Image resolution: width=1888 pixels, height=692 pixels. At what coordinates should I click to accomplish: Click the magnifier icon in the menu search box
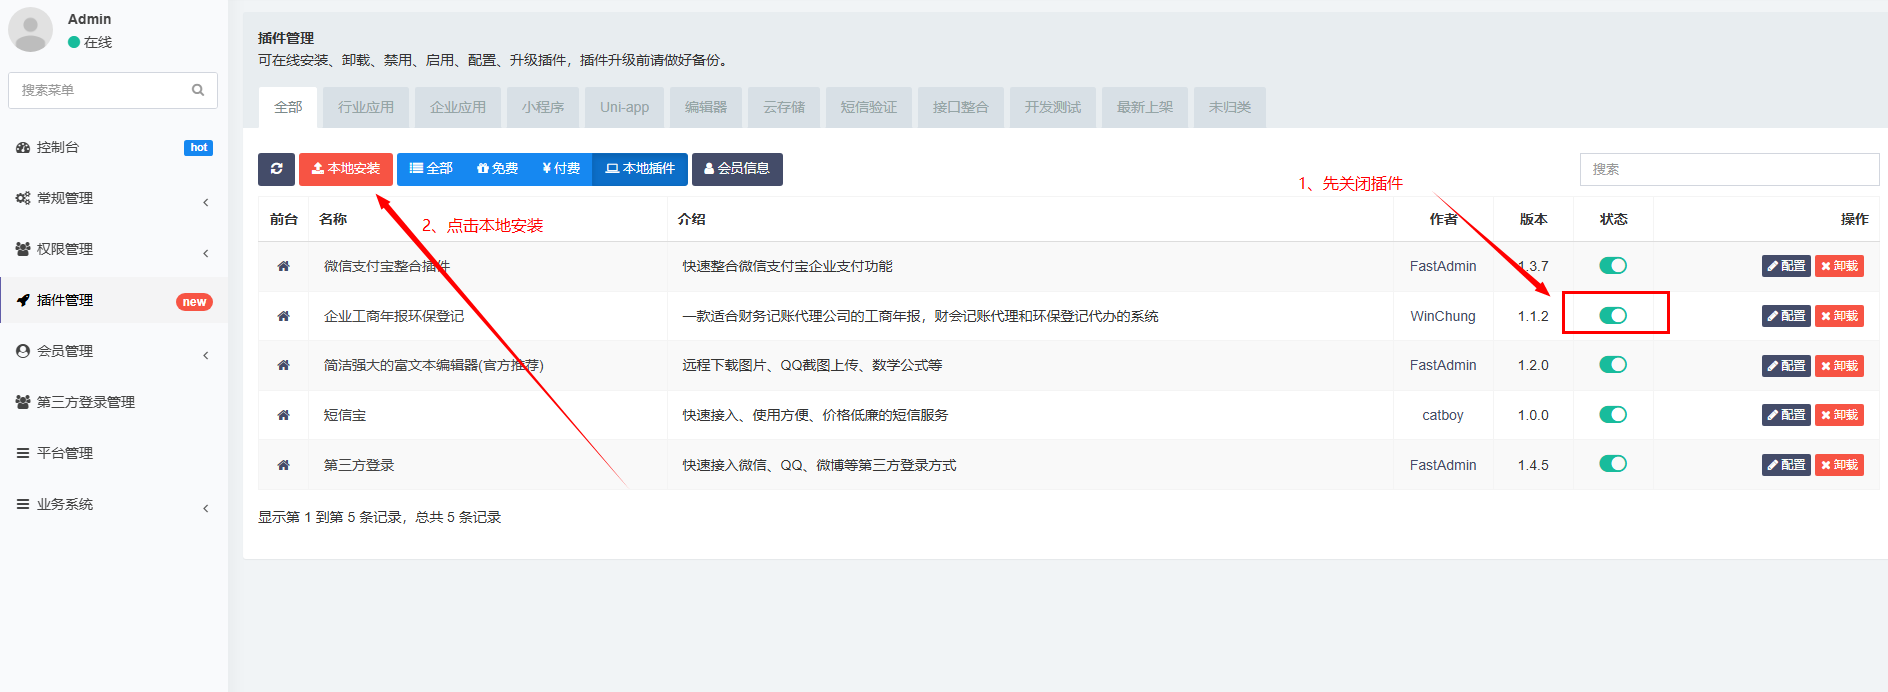198,90
